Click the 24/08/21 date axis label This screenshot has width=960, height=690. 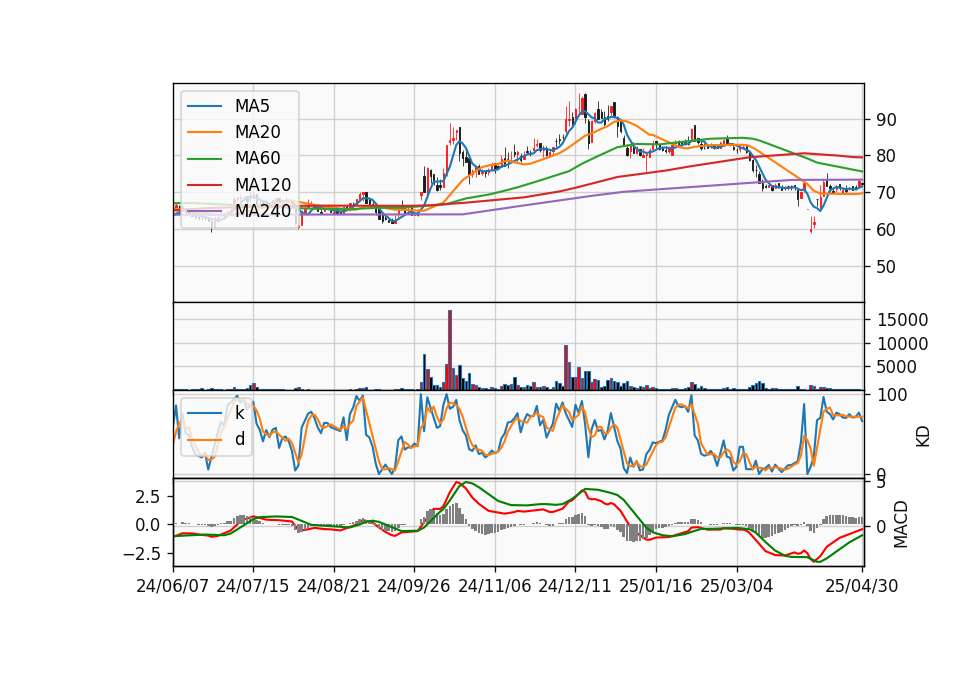pos(334,586)
